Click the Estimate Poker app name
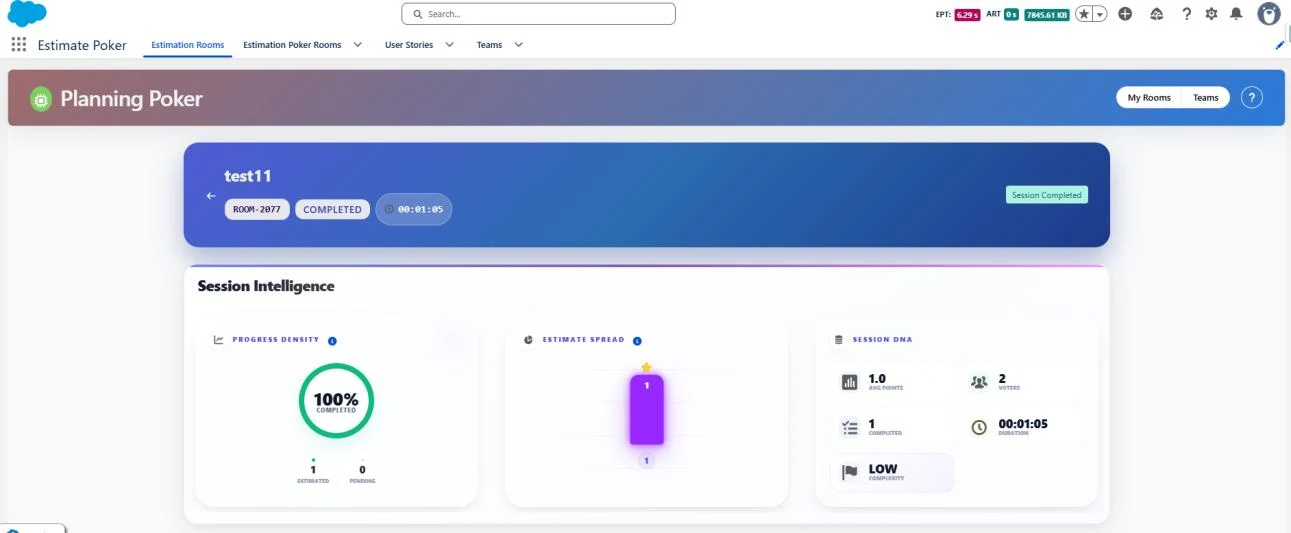 pos(82,45)
